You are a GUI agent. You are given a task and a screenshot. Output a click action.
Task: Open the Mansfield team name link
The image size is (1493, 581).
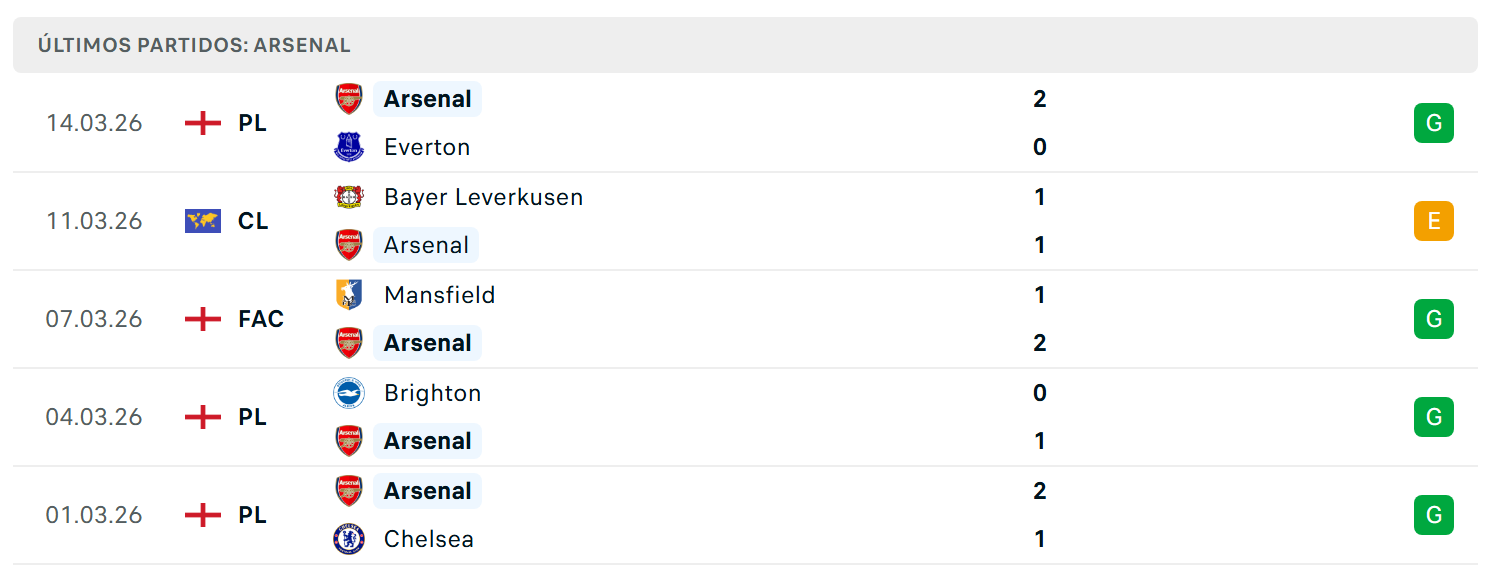tap(439, 295)
